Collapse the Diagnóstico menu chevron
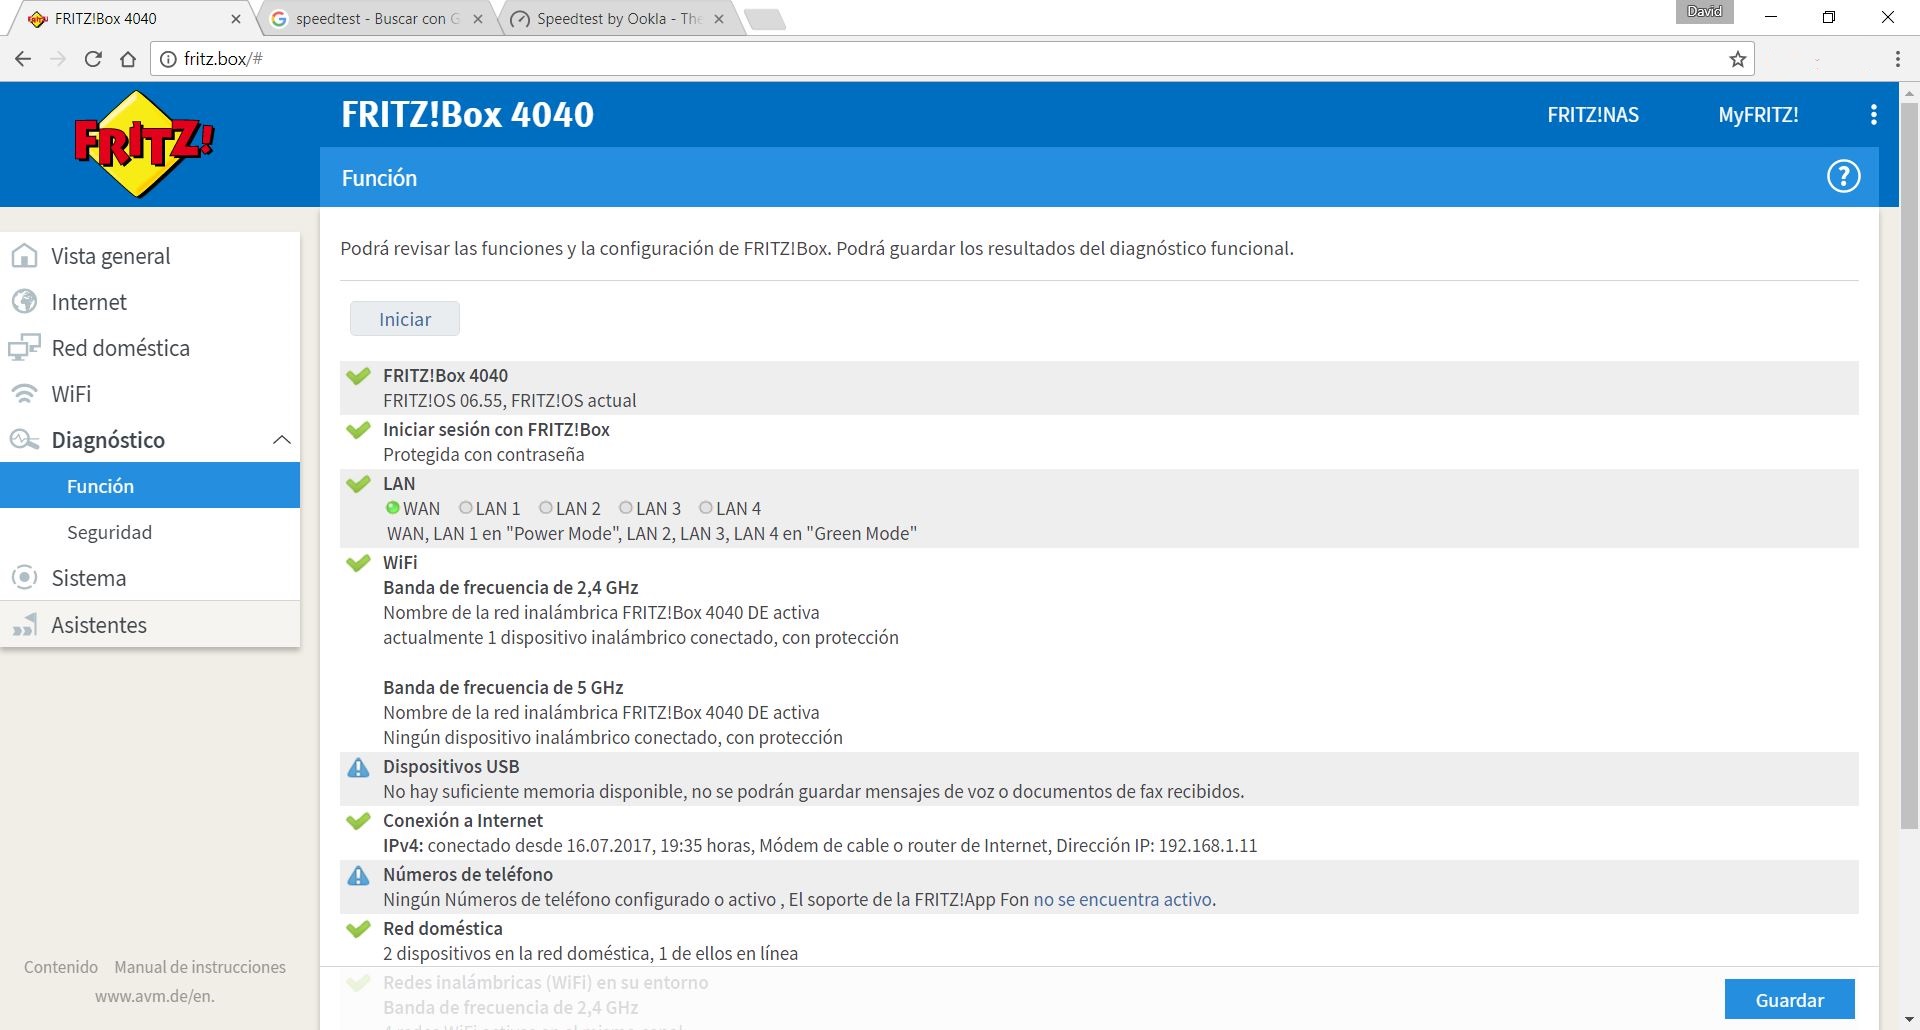1920x1030 pixels. pyautogui.click(x=281, y=440)
